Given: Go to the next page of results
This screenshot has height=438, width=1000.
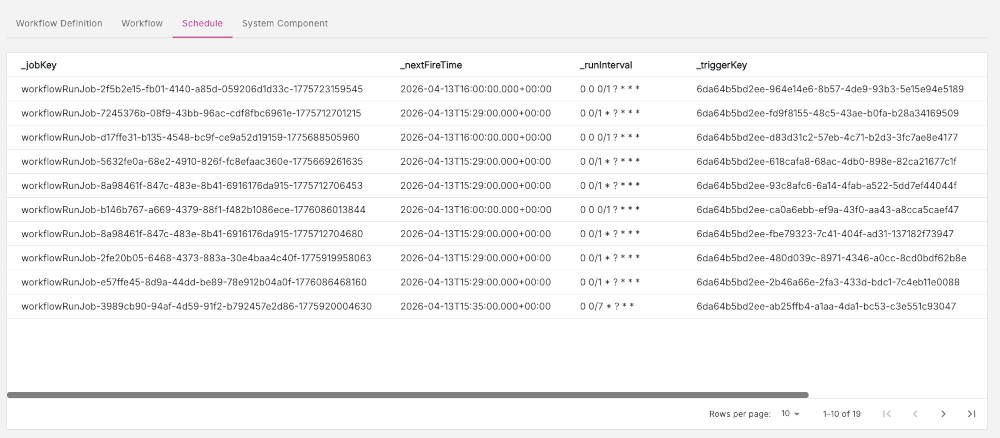Looking at the screenshot, I should [x=943, y=414].
